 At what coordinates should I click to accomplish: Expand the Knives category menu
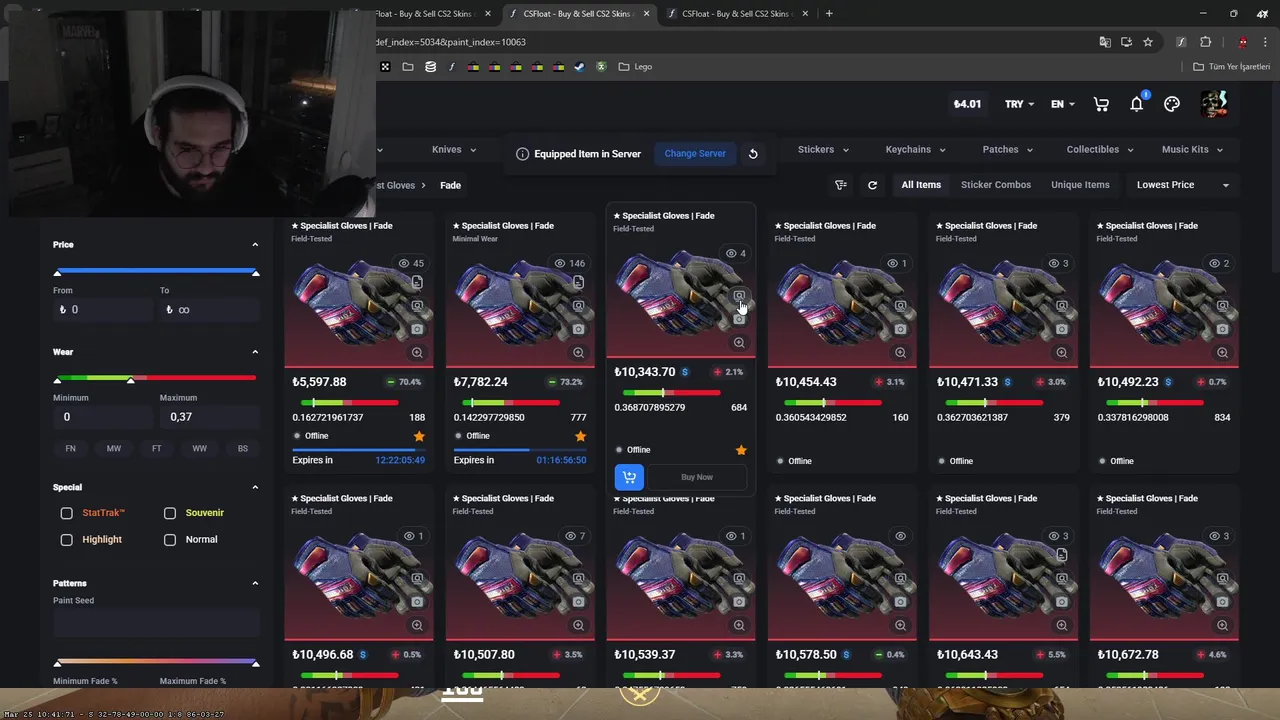pyautogui.click(x=454, y=150)
